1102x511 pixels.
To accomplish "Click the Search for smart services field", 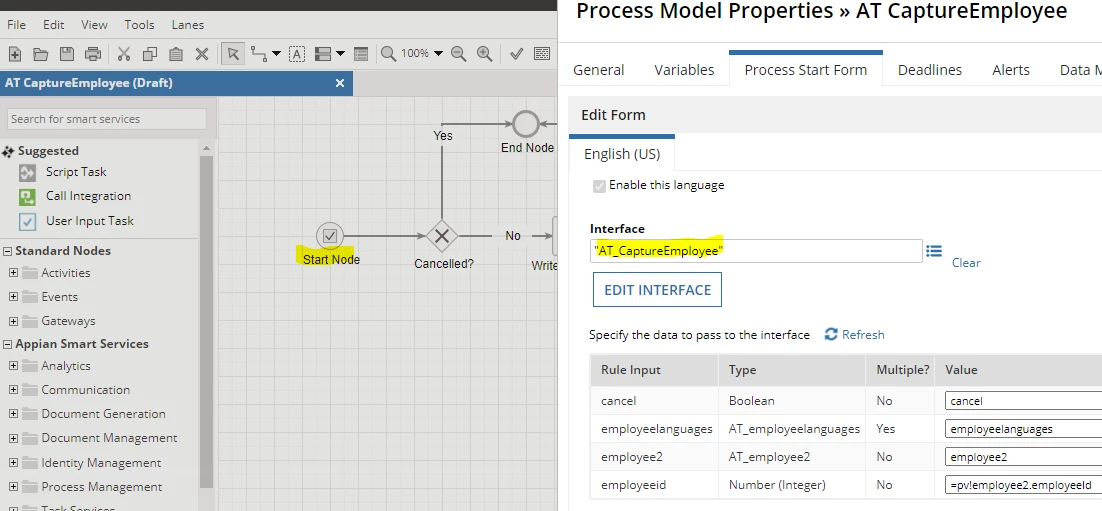I will click(x=107, y=119).
